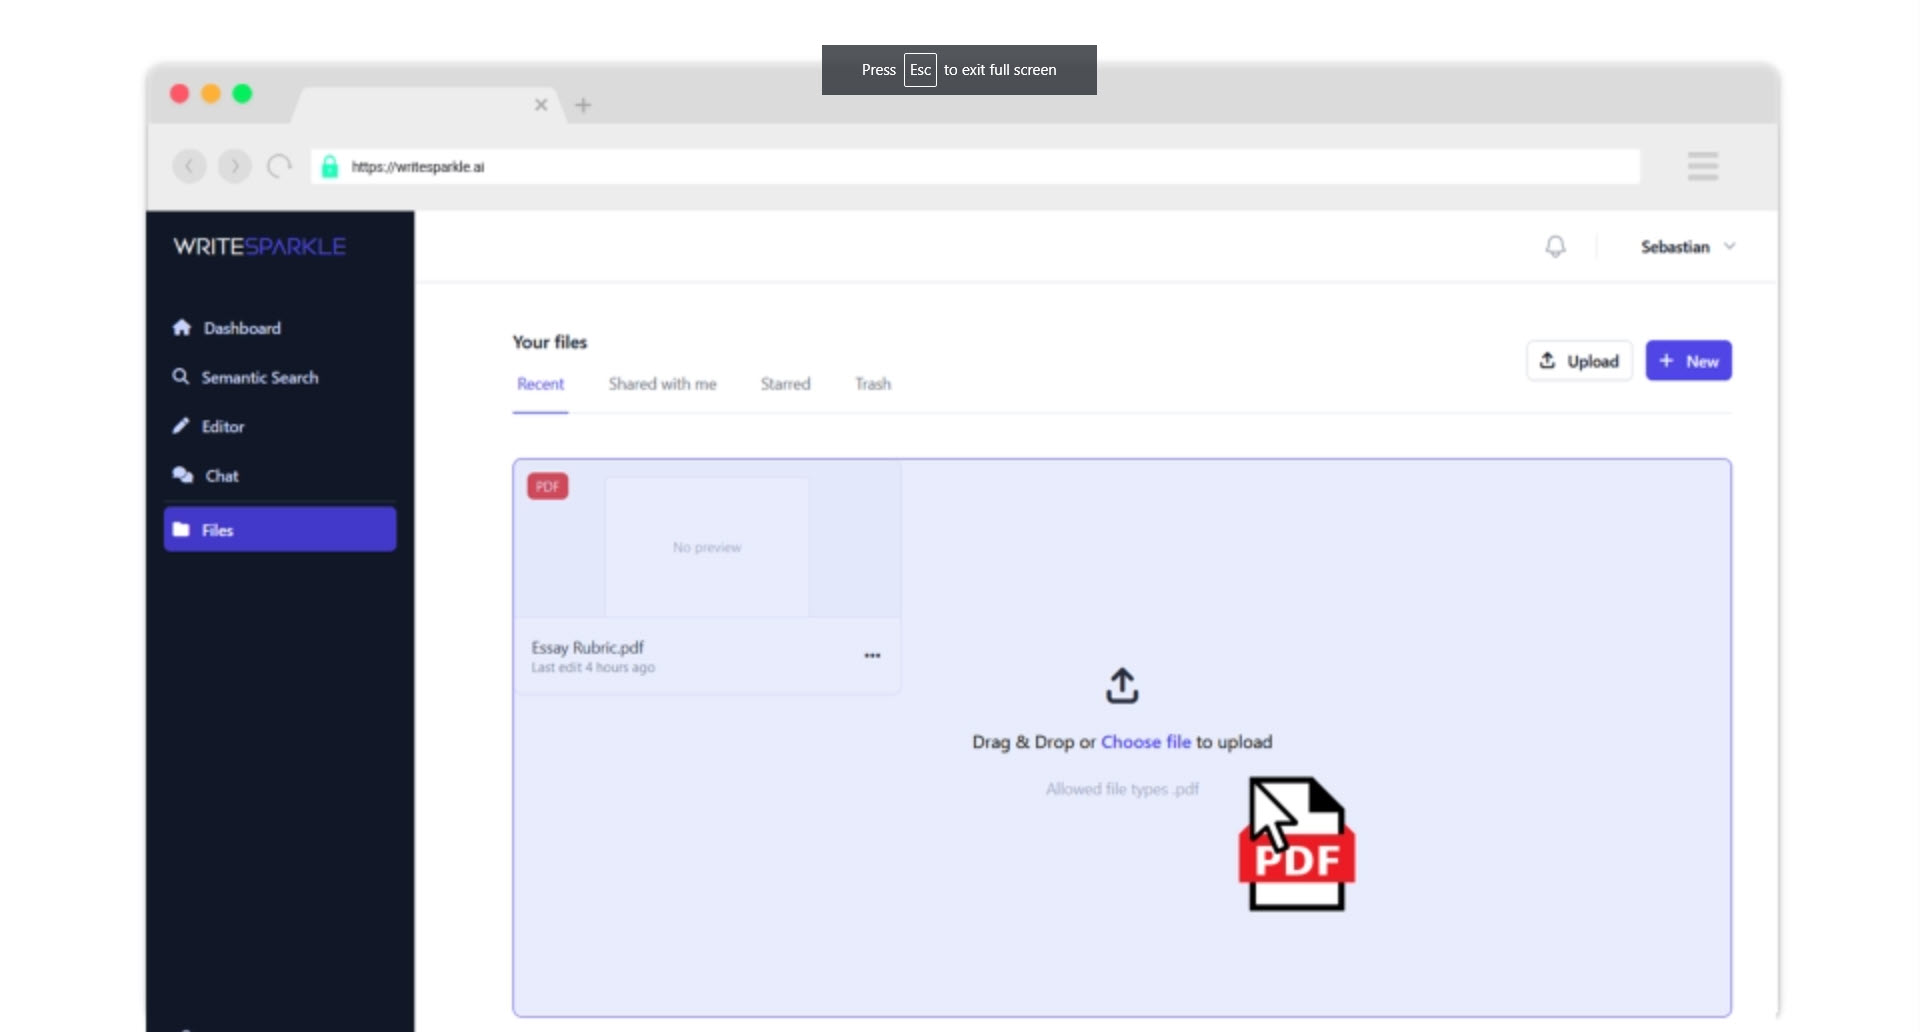Viewport: 1920px width, 1032px height.
Task: Click the Upload button
Action: point(1579,361)
